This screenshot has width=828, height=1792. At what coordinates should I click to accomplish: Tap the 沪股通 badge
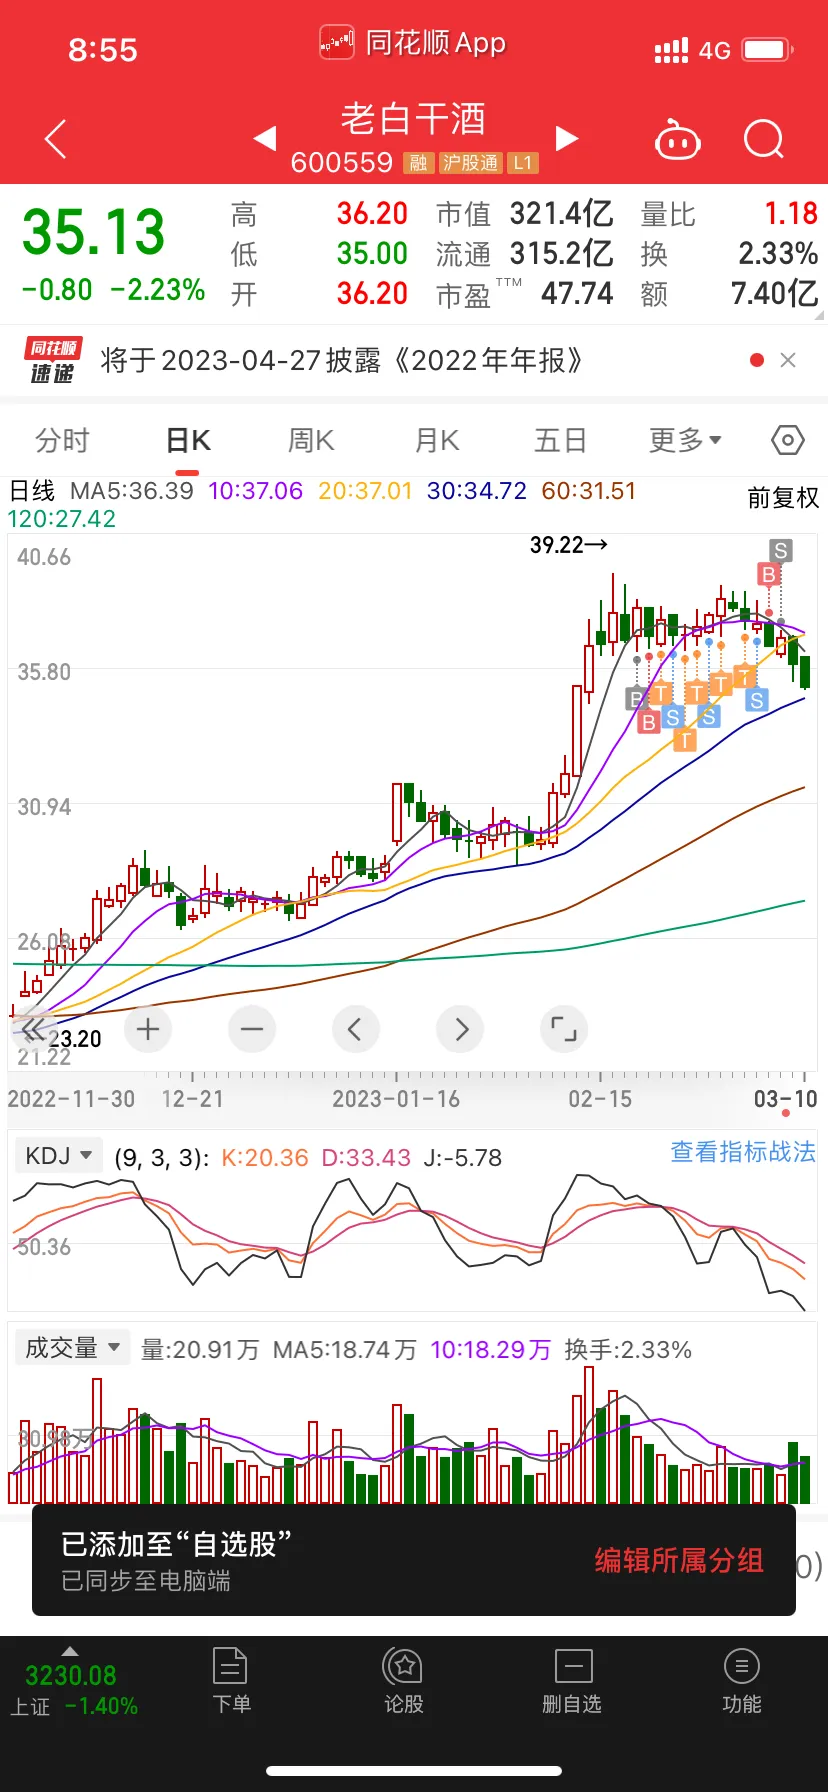coord(470,163)
